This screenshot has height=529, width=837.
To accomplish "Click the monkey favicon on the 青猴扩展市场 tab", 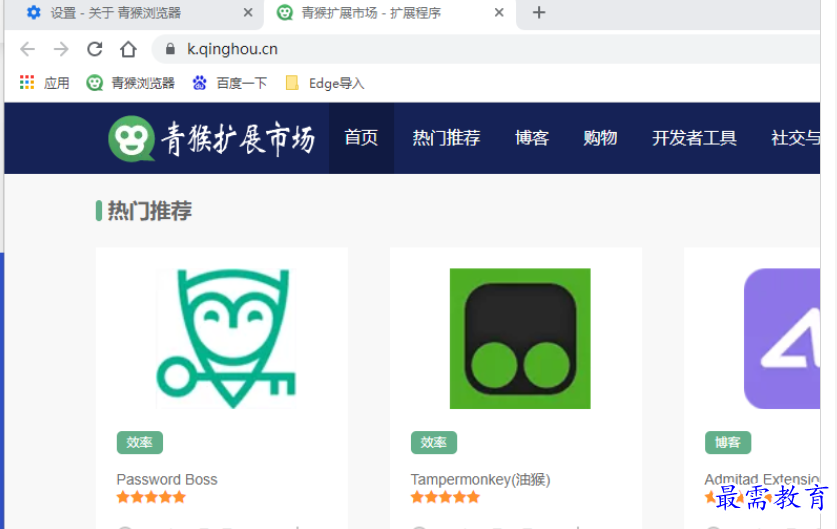I will [x=285, y=12].
